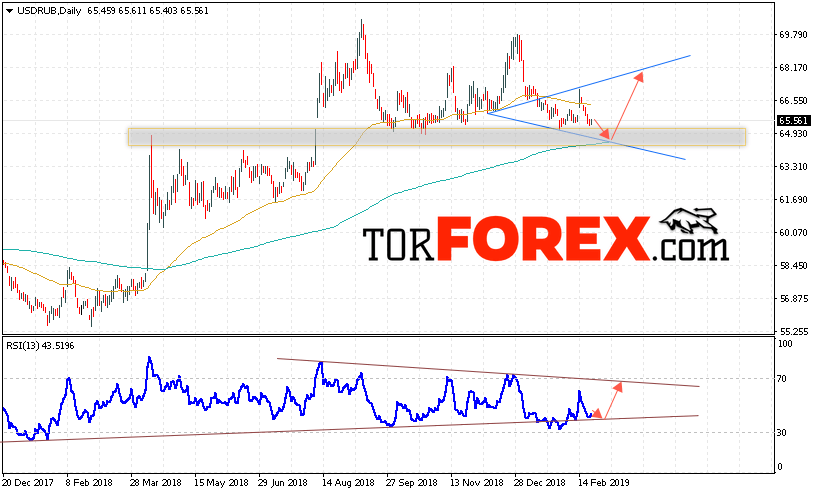Select the 13 Nov 2018 date label
Image resolution: width=815 pixels, height=494 pixels.
point(477,483)
